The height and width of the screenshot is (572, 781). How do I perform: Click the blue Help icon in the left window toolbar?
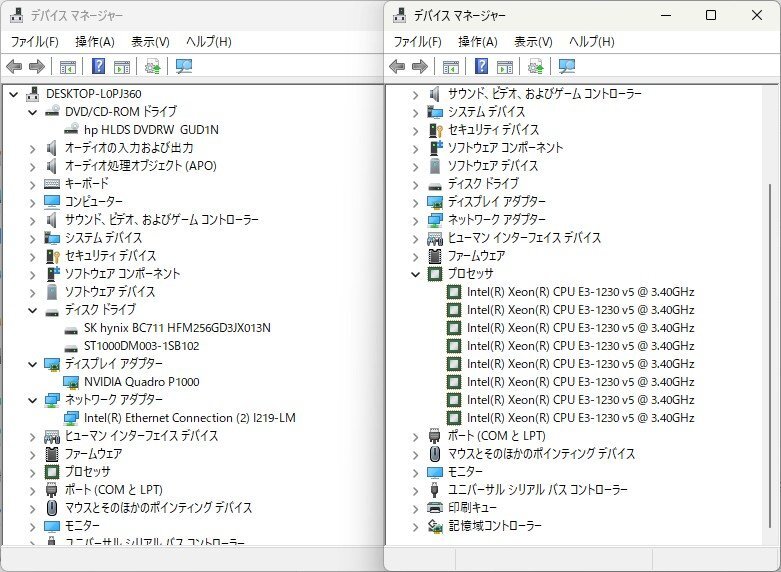pyautogui.click(x=98, y=67)
